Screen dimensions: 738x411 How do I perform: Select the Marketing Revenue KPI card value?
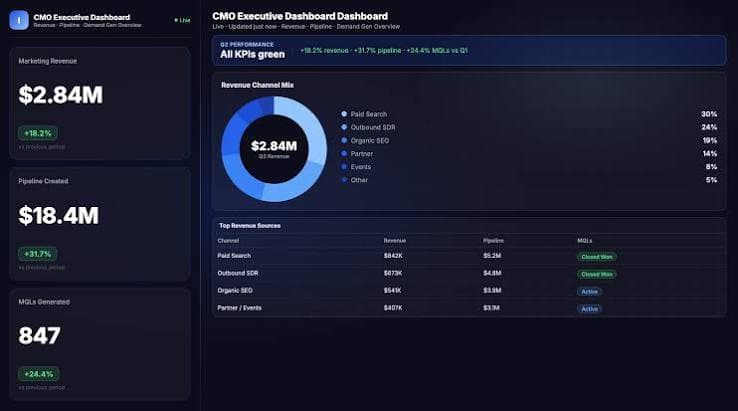click(x=60, y=95)
